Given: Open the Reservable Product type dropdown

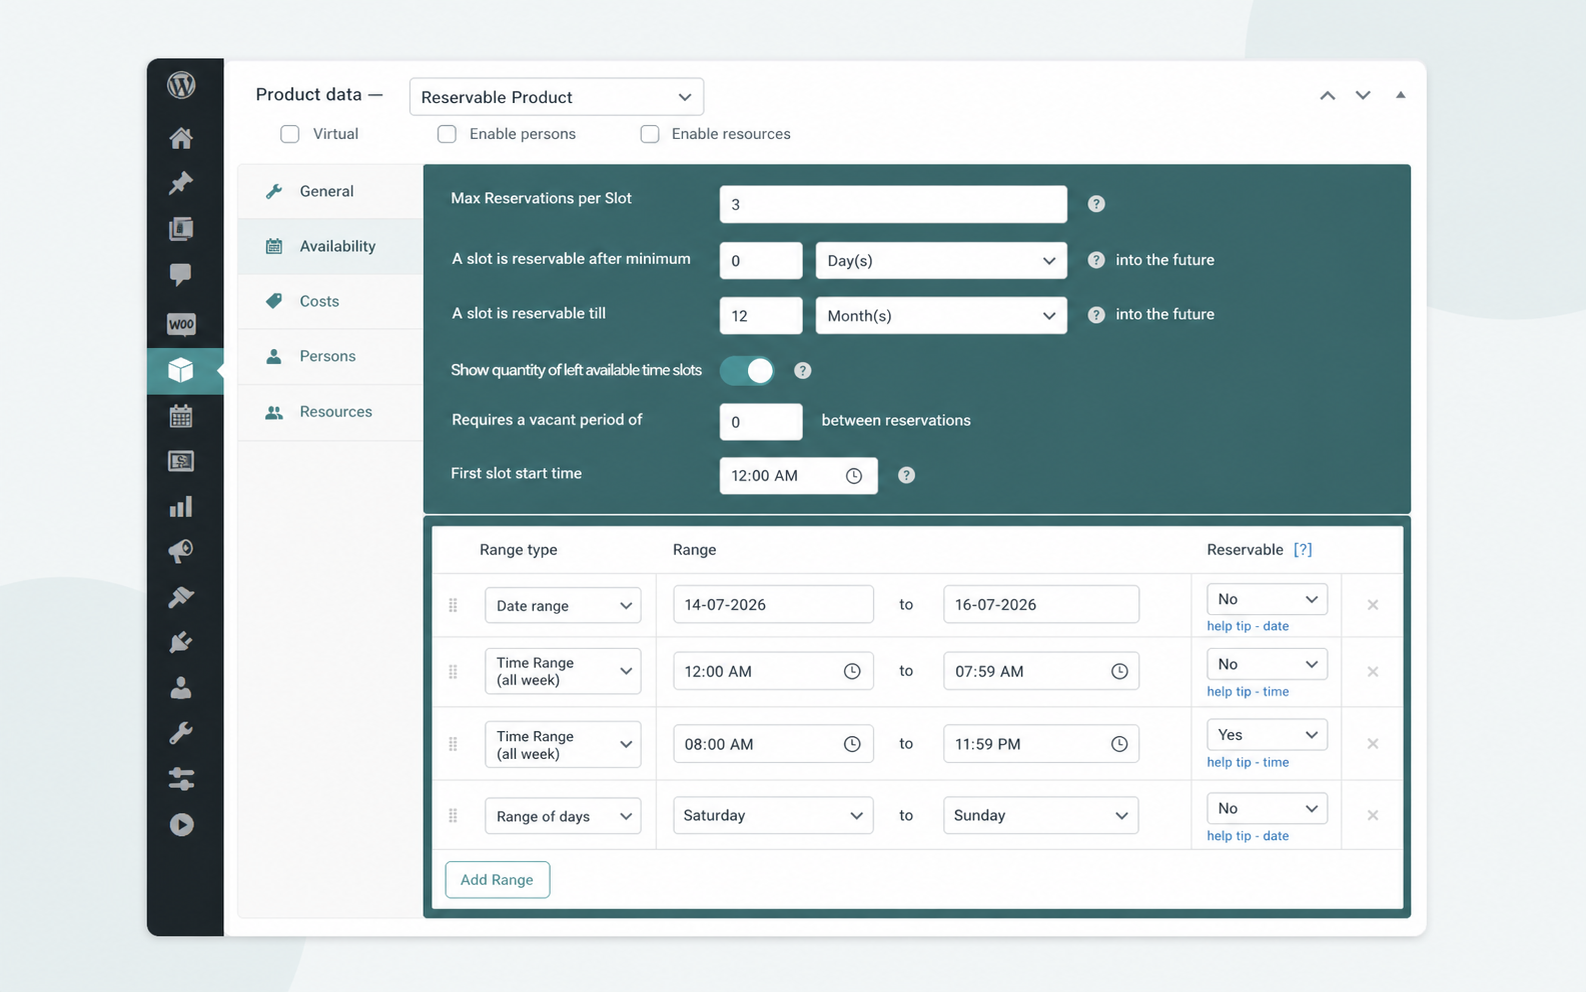Looking at the screenshot, I should tap(556, 97).
